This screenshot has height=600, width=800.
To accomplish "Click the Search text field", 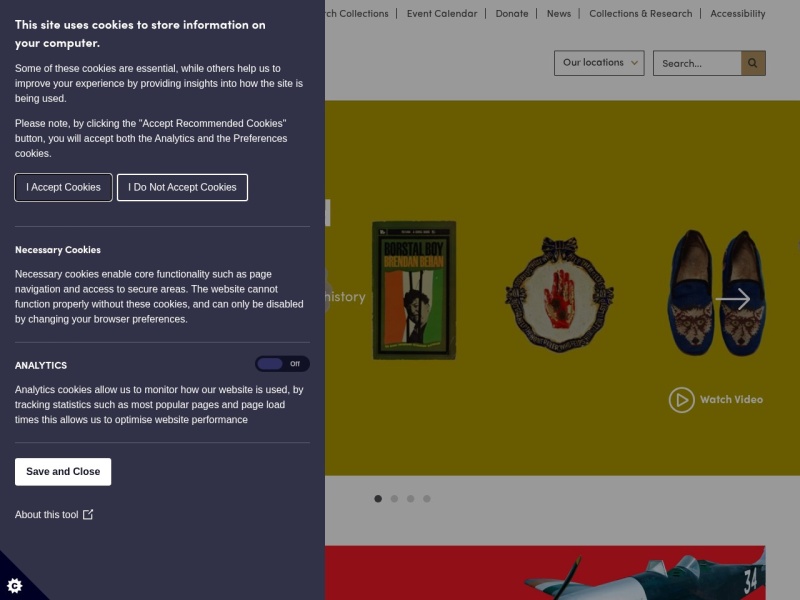I will coord(697,63).
